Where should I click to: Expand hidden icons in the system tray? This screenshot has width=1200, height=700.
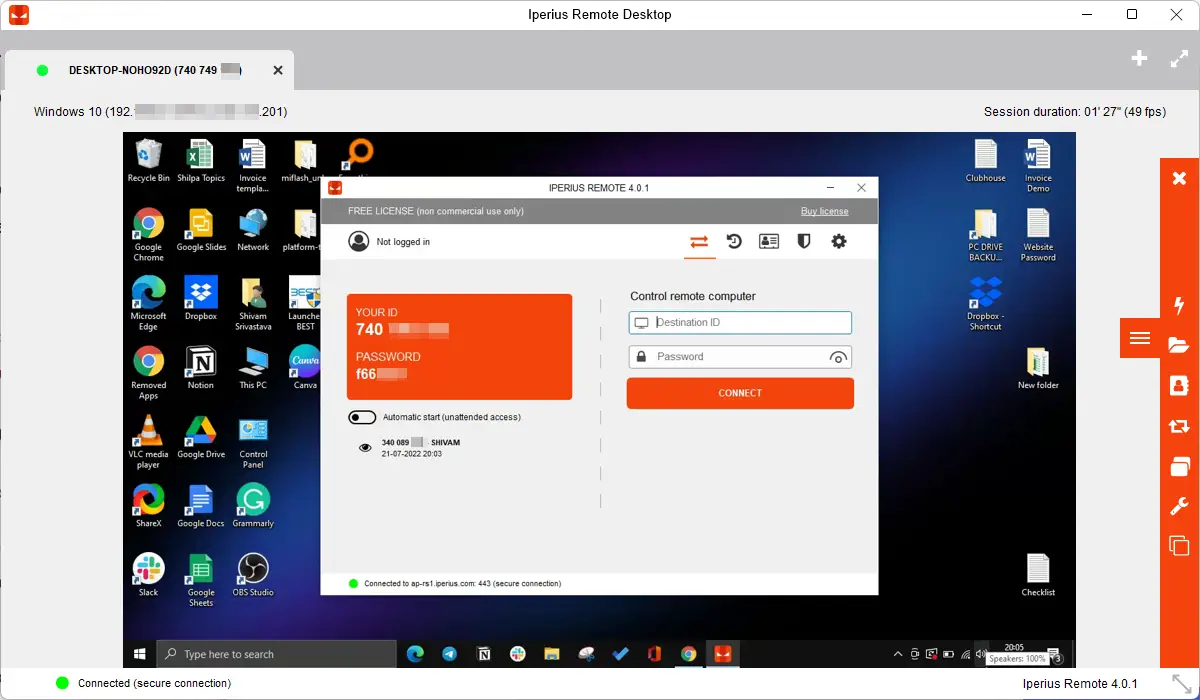(x=897, y=654)
